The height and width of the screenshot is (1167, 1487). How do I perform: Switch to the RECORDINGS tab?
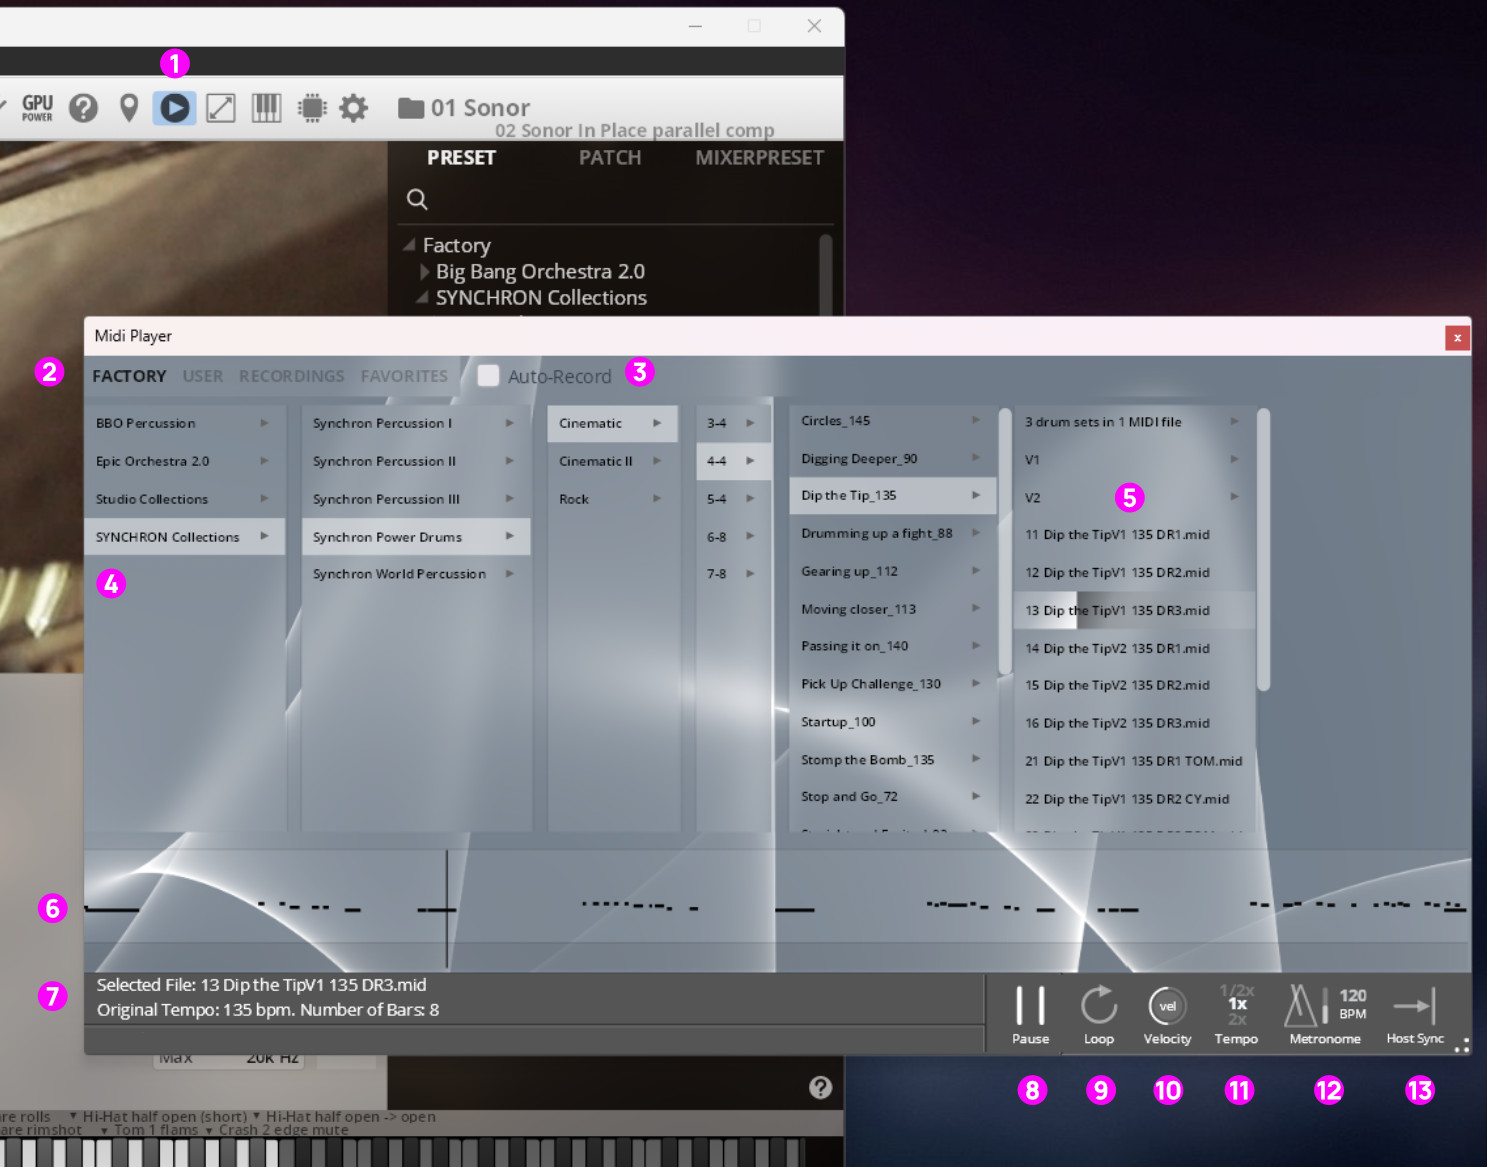coord(291,376)
